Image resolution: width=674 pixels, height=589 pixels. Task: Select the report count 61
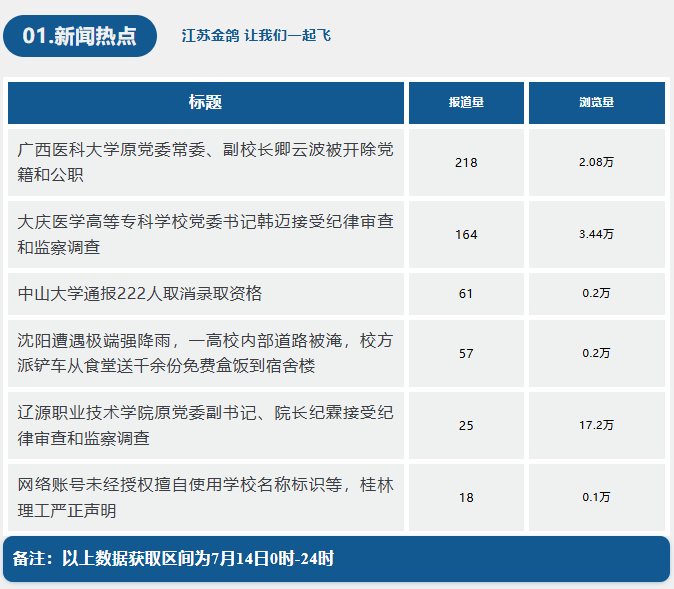pos(466,294)
